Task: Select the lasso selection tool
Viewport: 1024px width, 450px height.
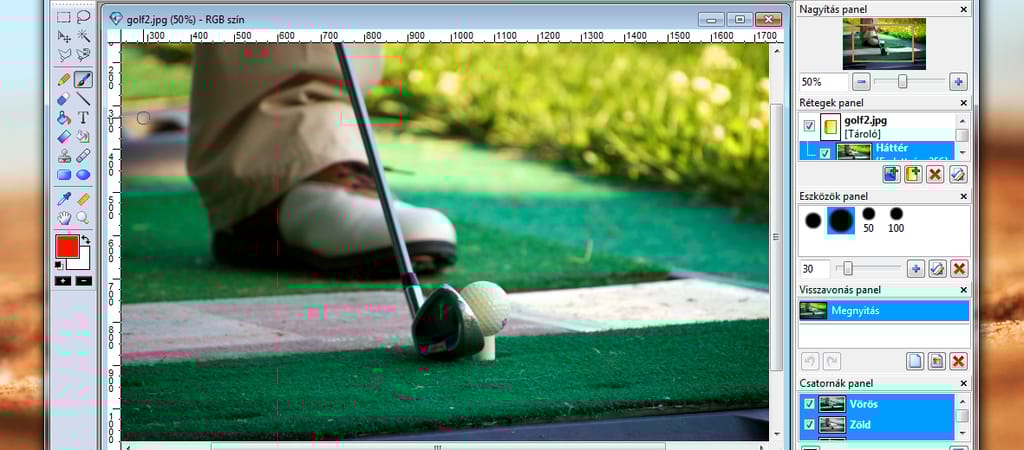Action: [x=83, y=17]
